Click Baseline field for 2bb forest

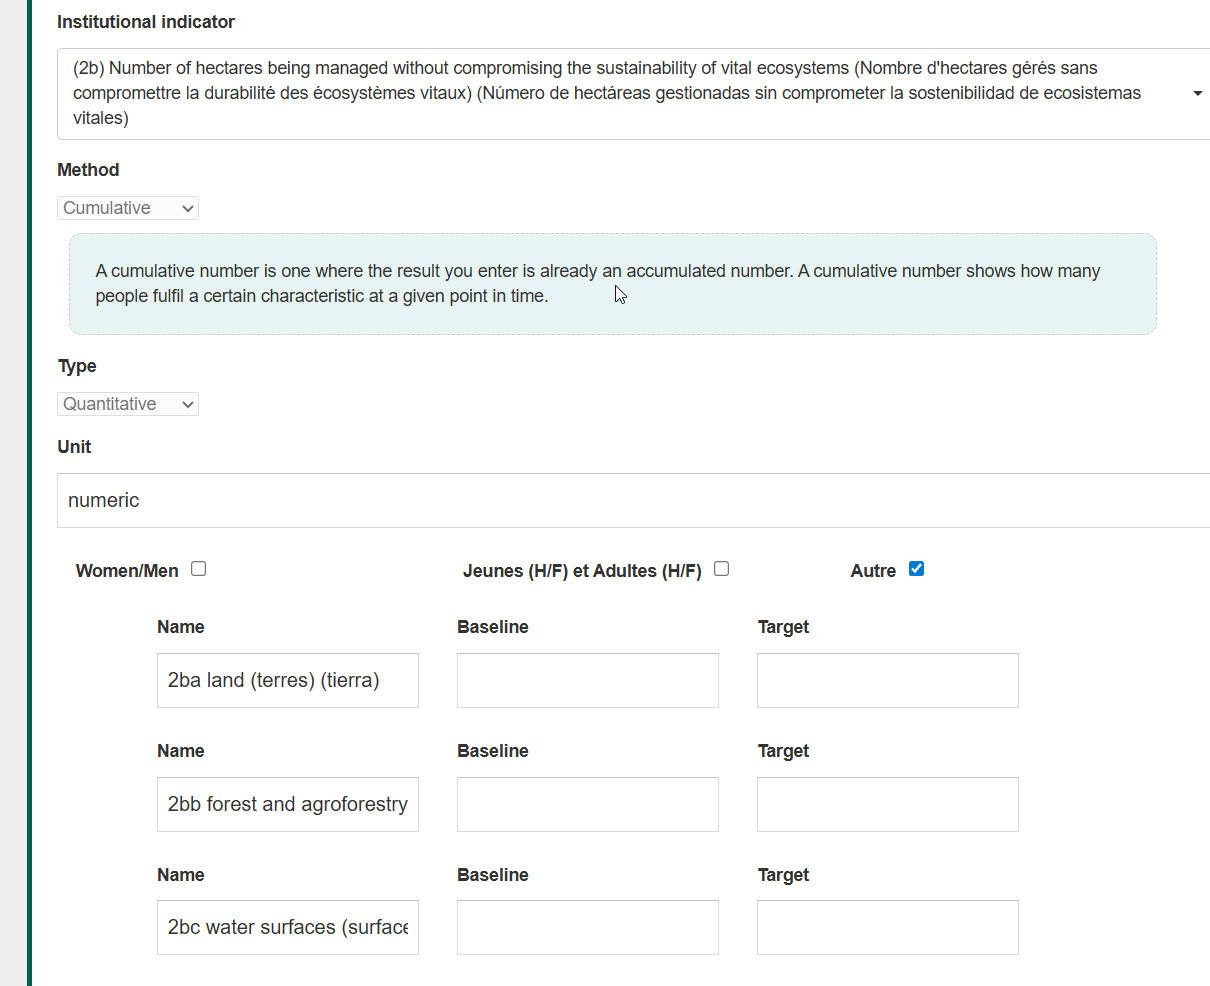click(x=587, y=804)
